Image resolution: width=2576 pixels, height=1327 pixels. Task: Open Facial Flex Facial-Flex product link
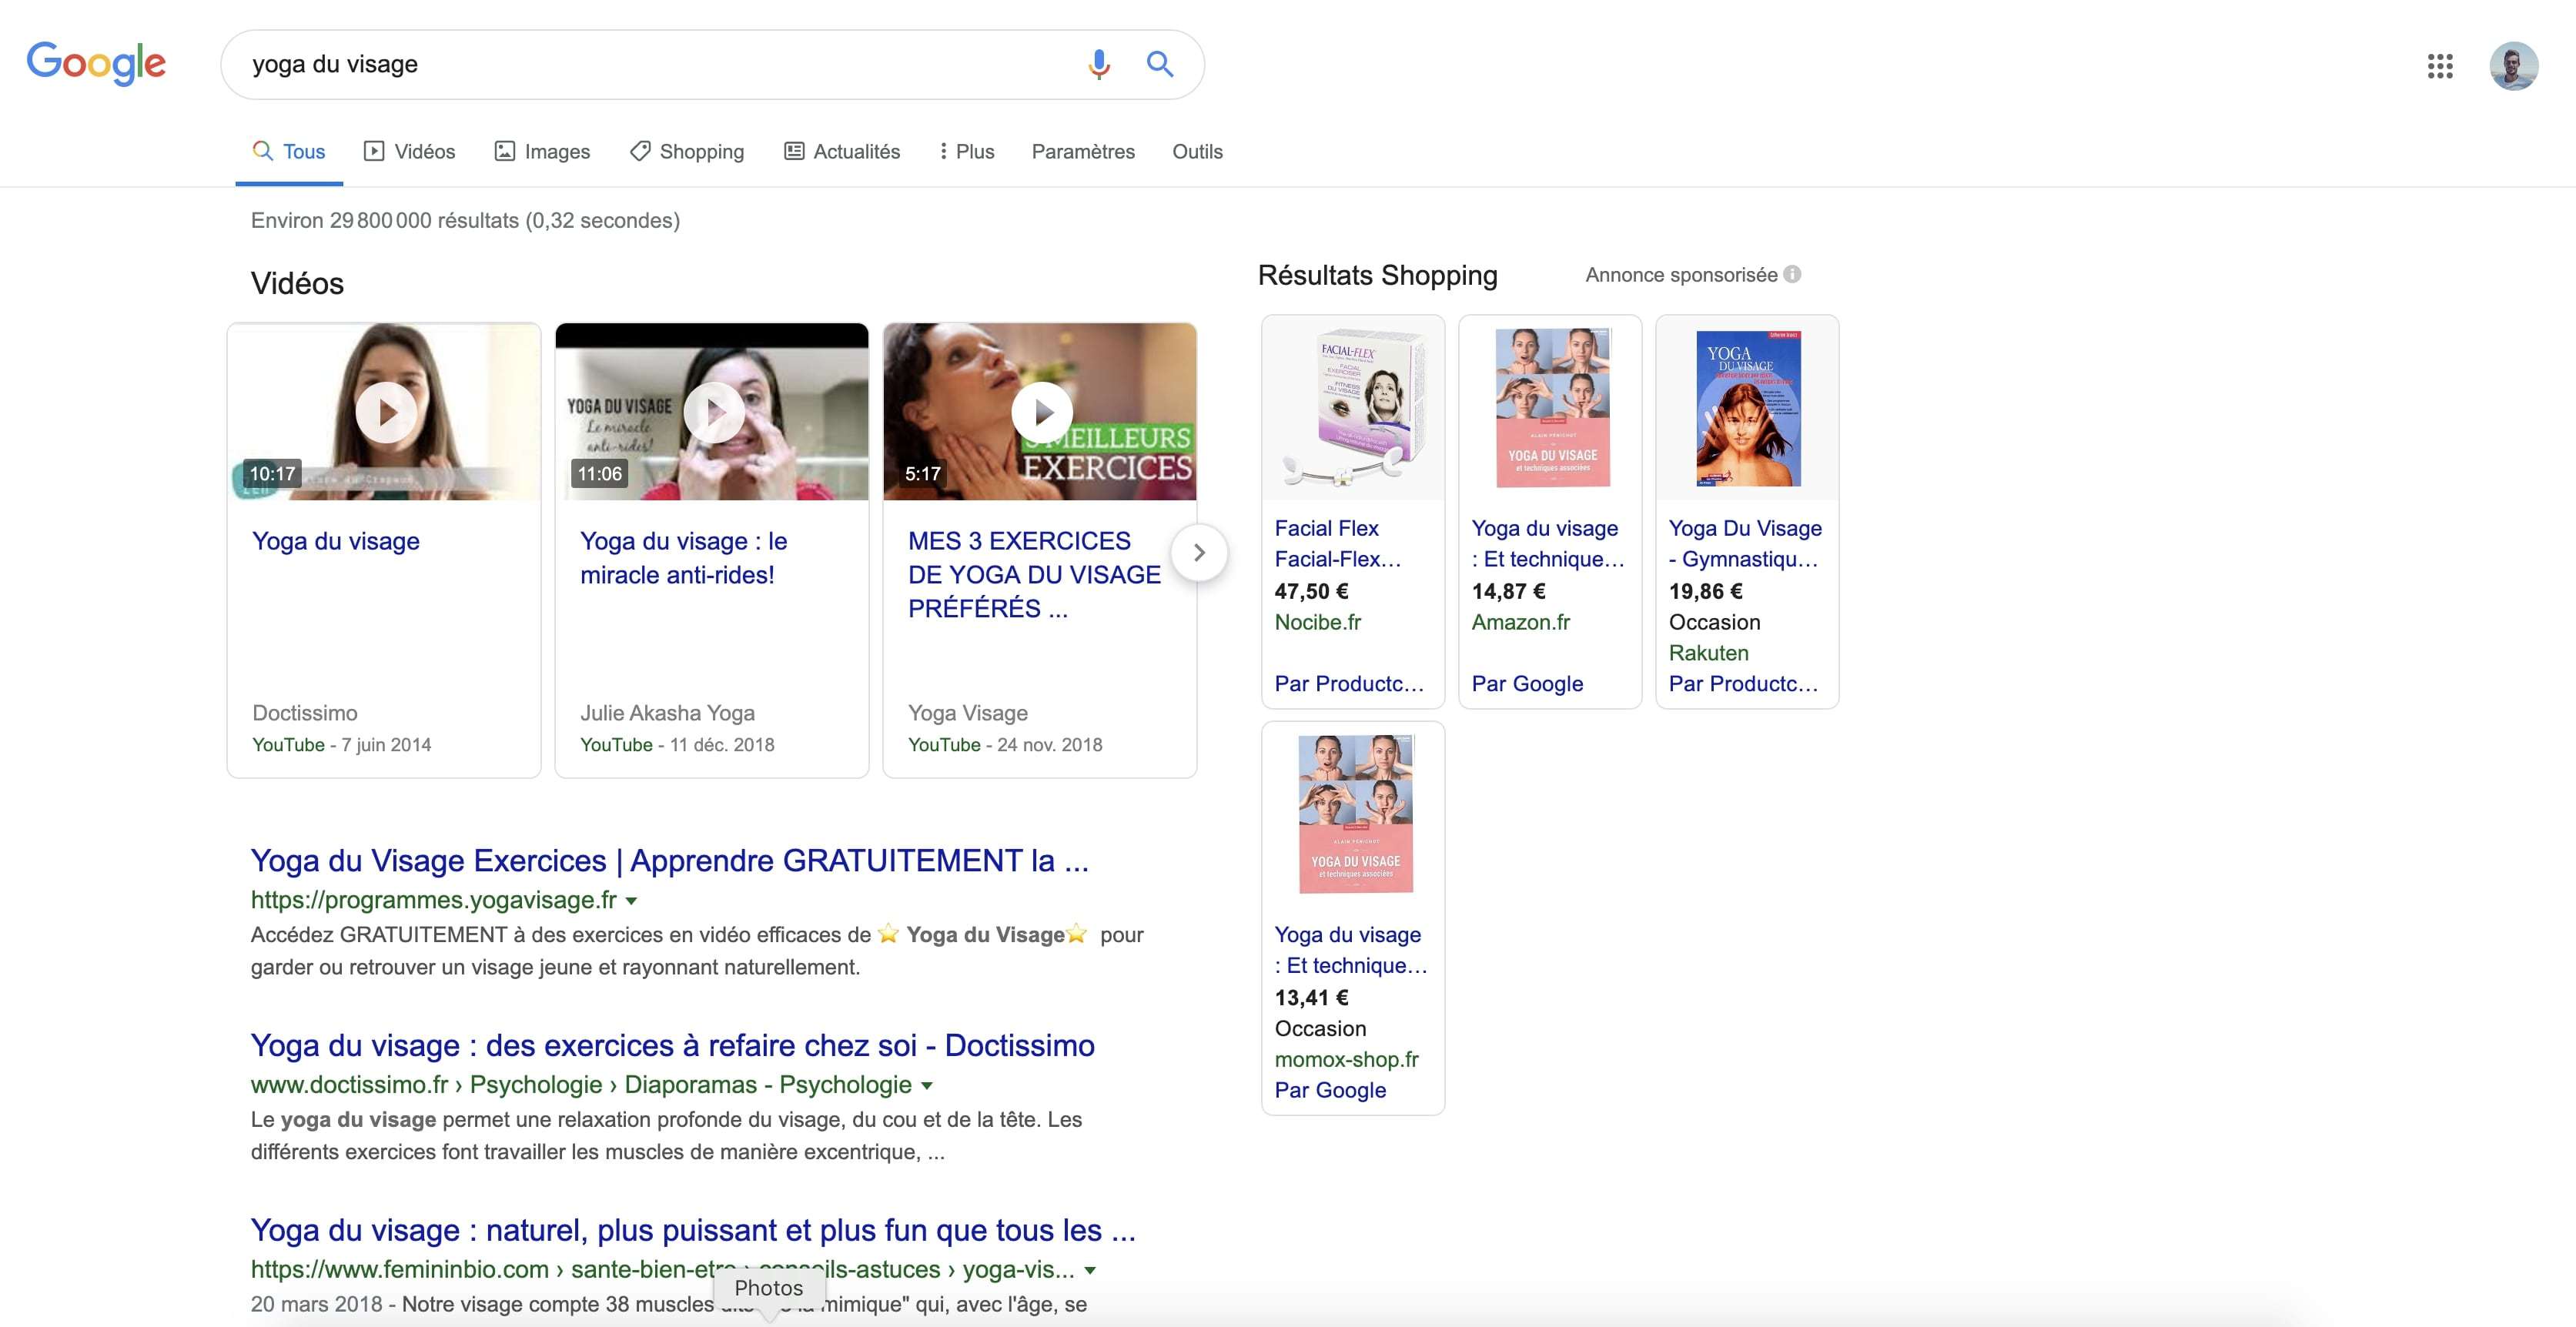tap(1337, 543)
